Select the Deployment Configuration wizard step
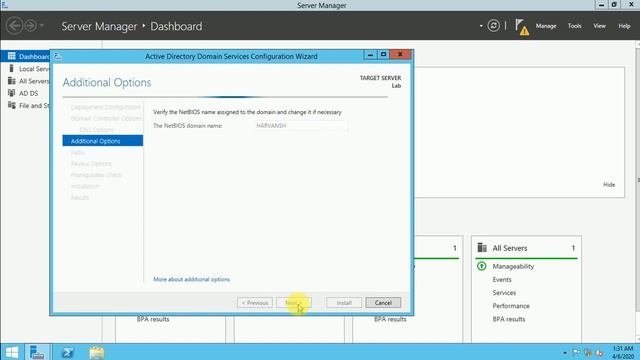Image resolution: width=640 pixels, height=360 pixels. [x=105, y=107]
